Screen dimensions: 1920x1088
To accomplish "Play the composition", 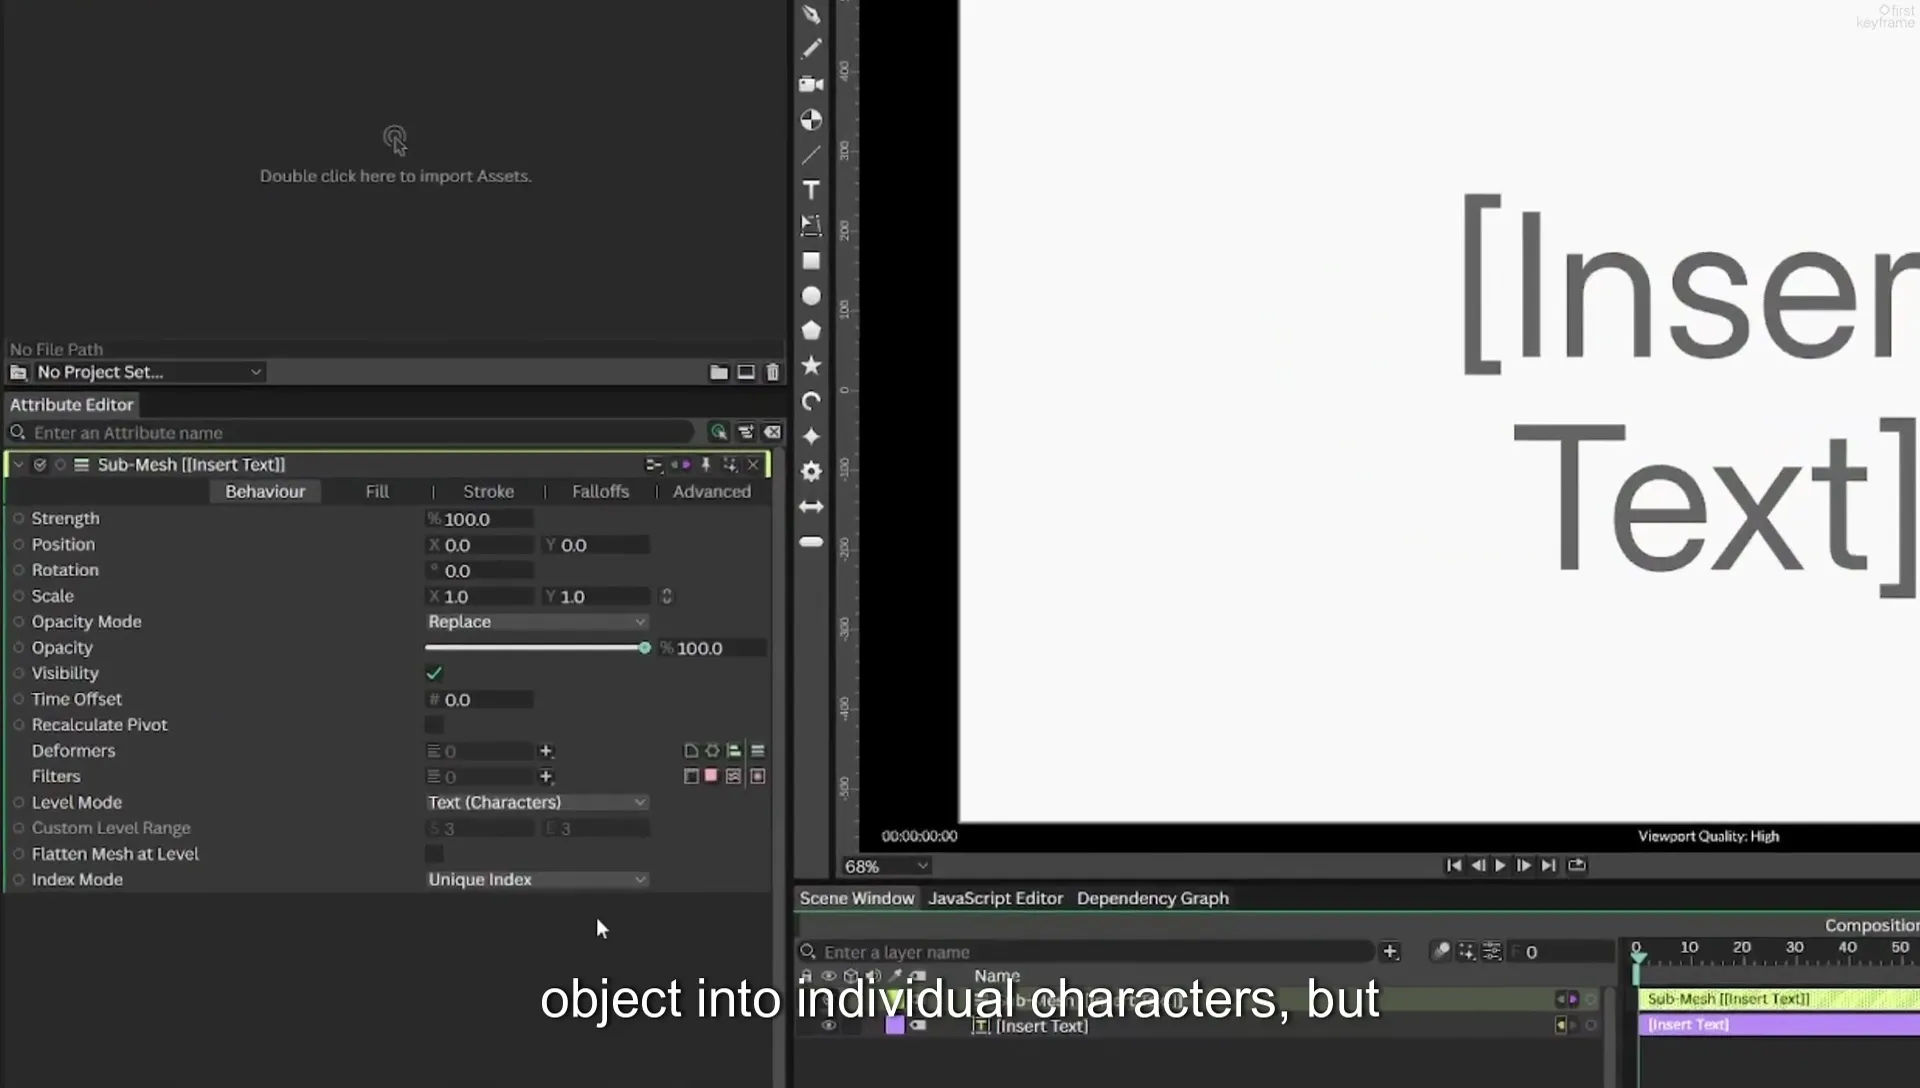I will [1500, 865].
